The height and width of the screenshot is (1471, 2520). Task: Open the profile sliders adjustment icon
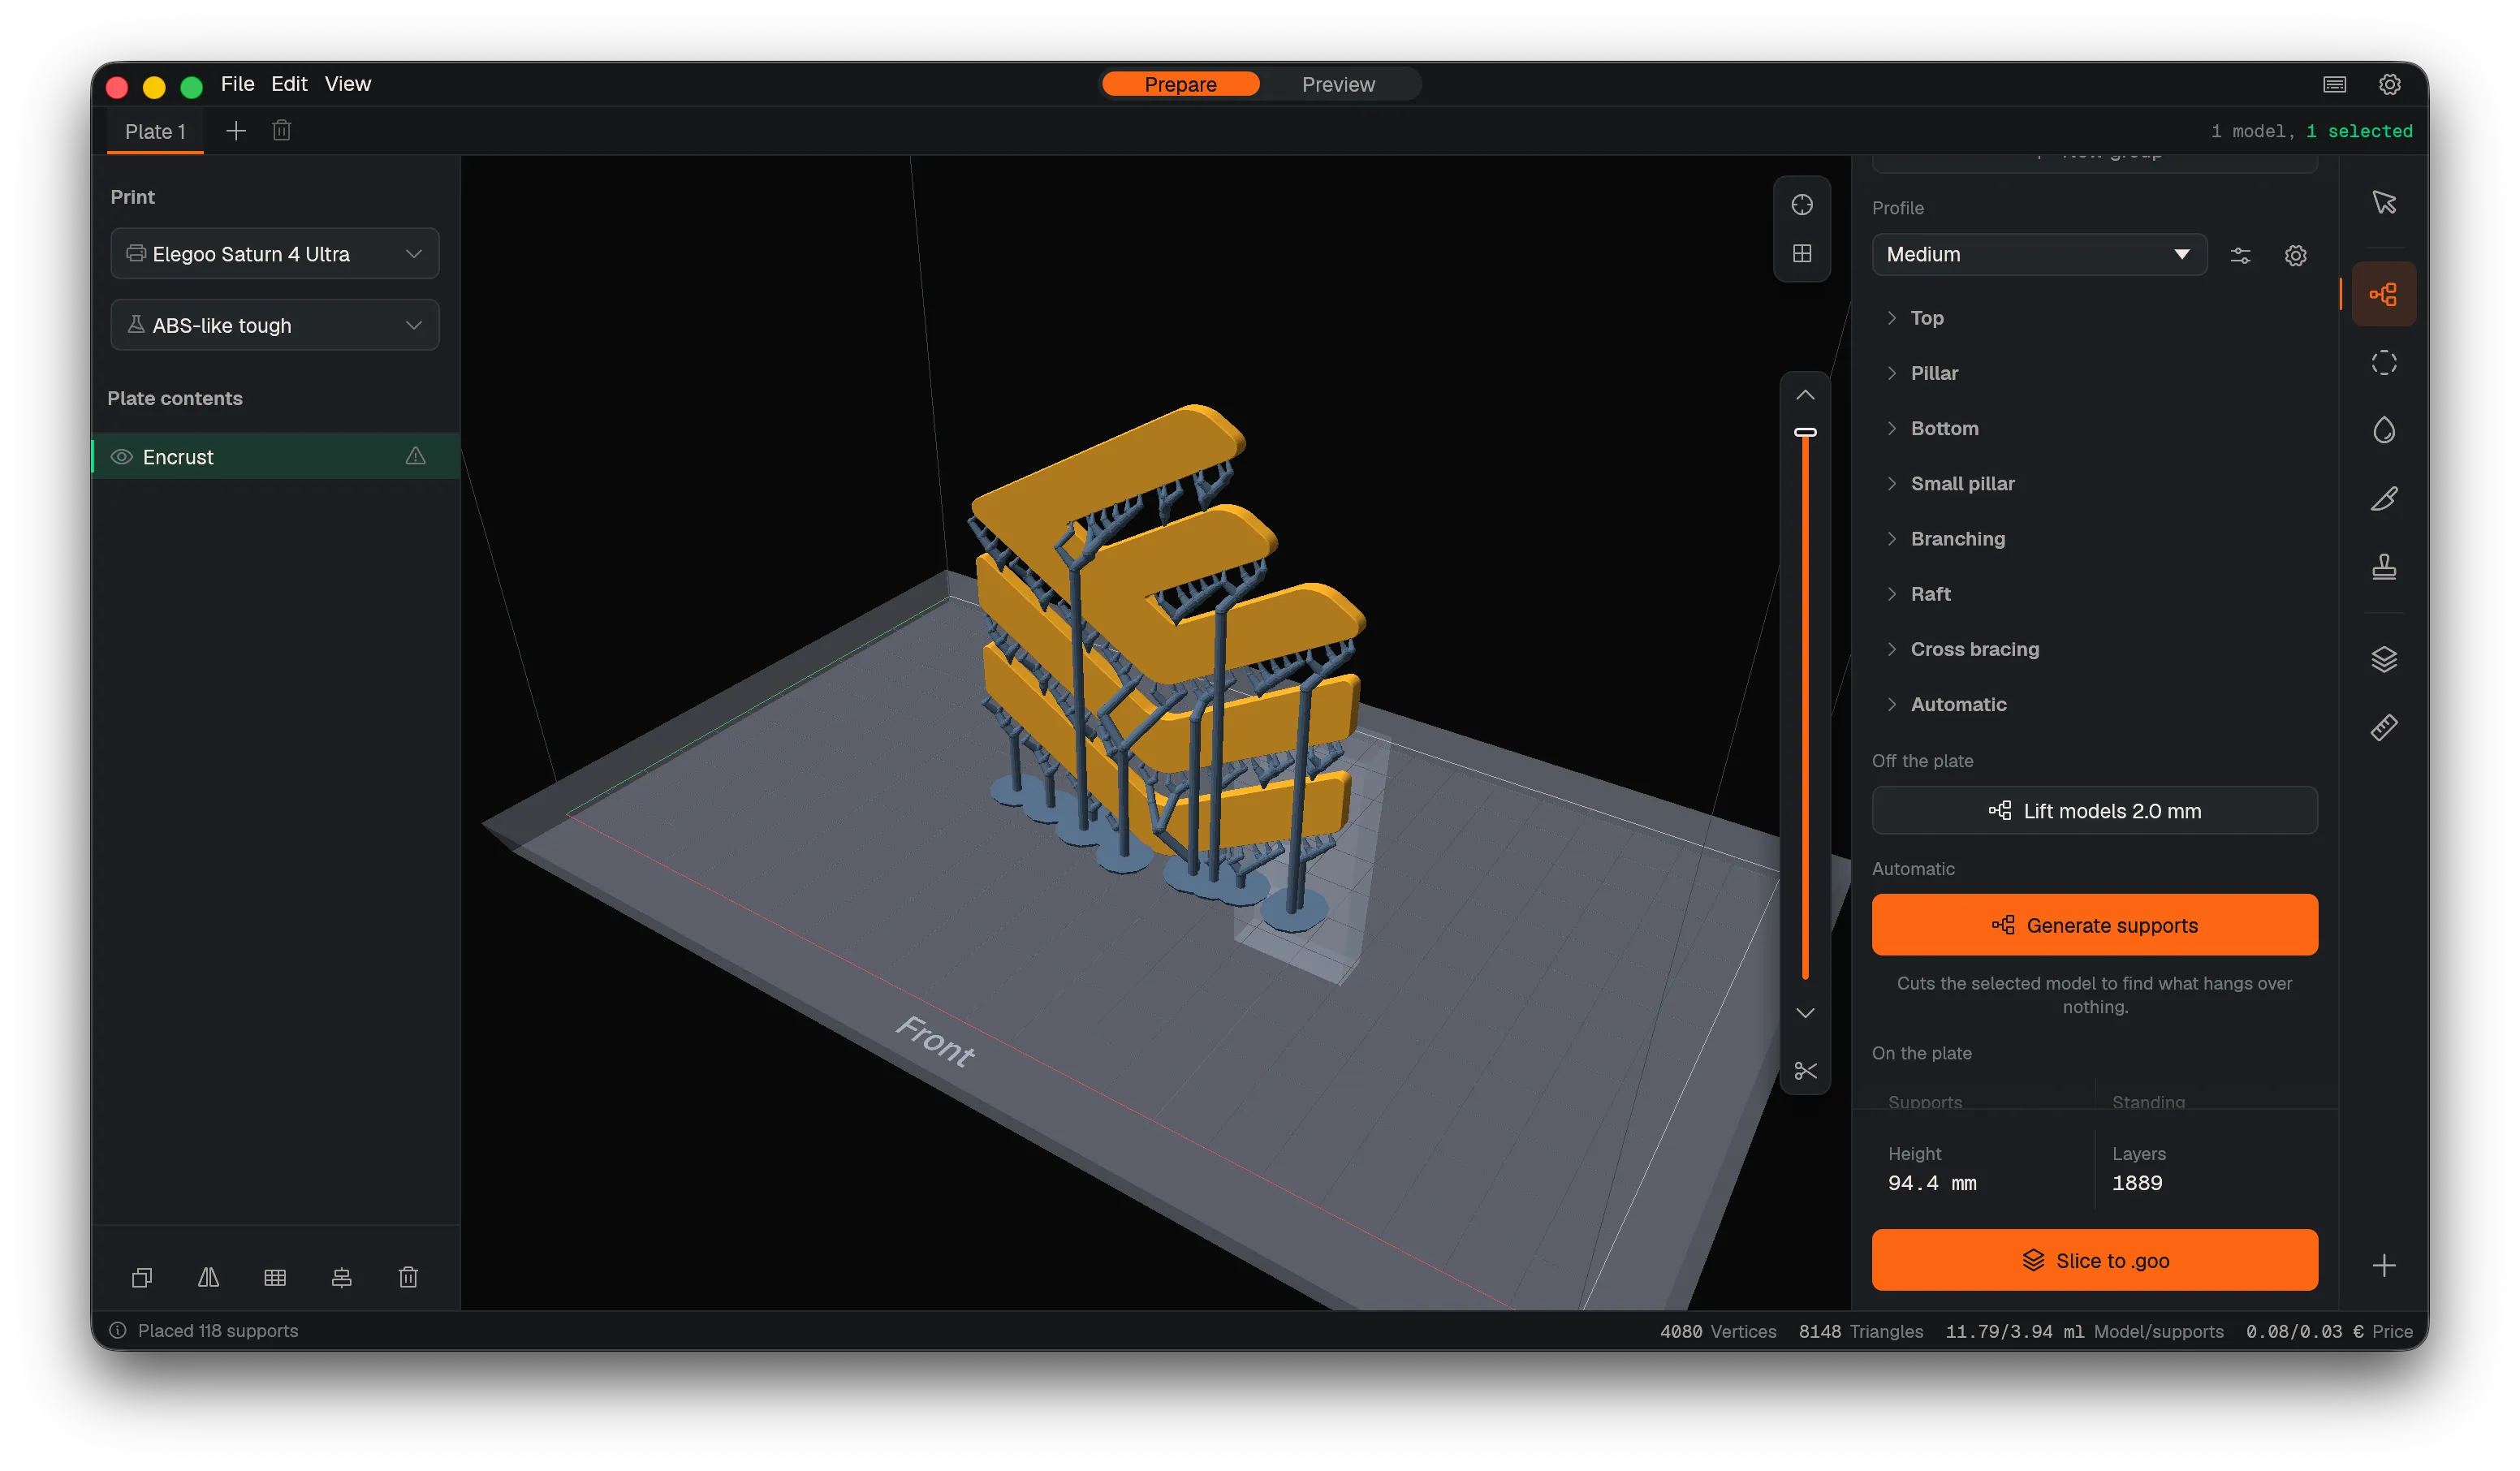pyautogui.click(x=2241, y=255)
